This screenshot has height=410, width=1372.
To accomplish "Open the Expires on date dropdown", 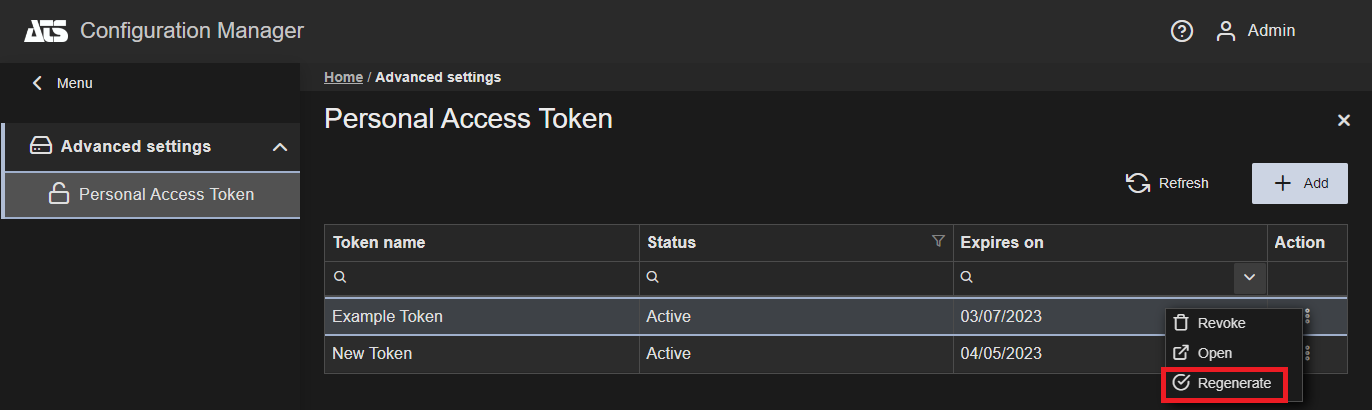I will click(1248, 277).
